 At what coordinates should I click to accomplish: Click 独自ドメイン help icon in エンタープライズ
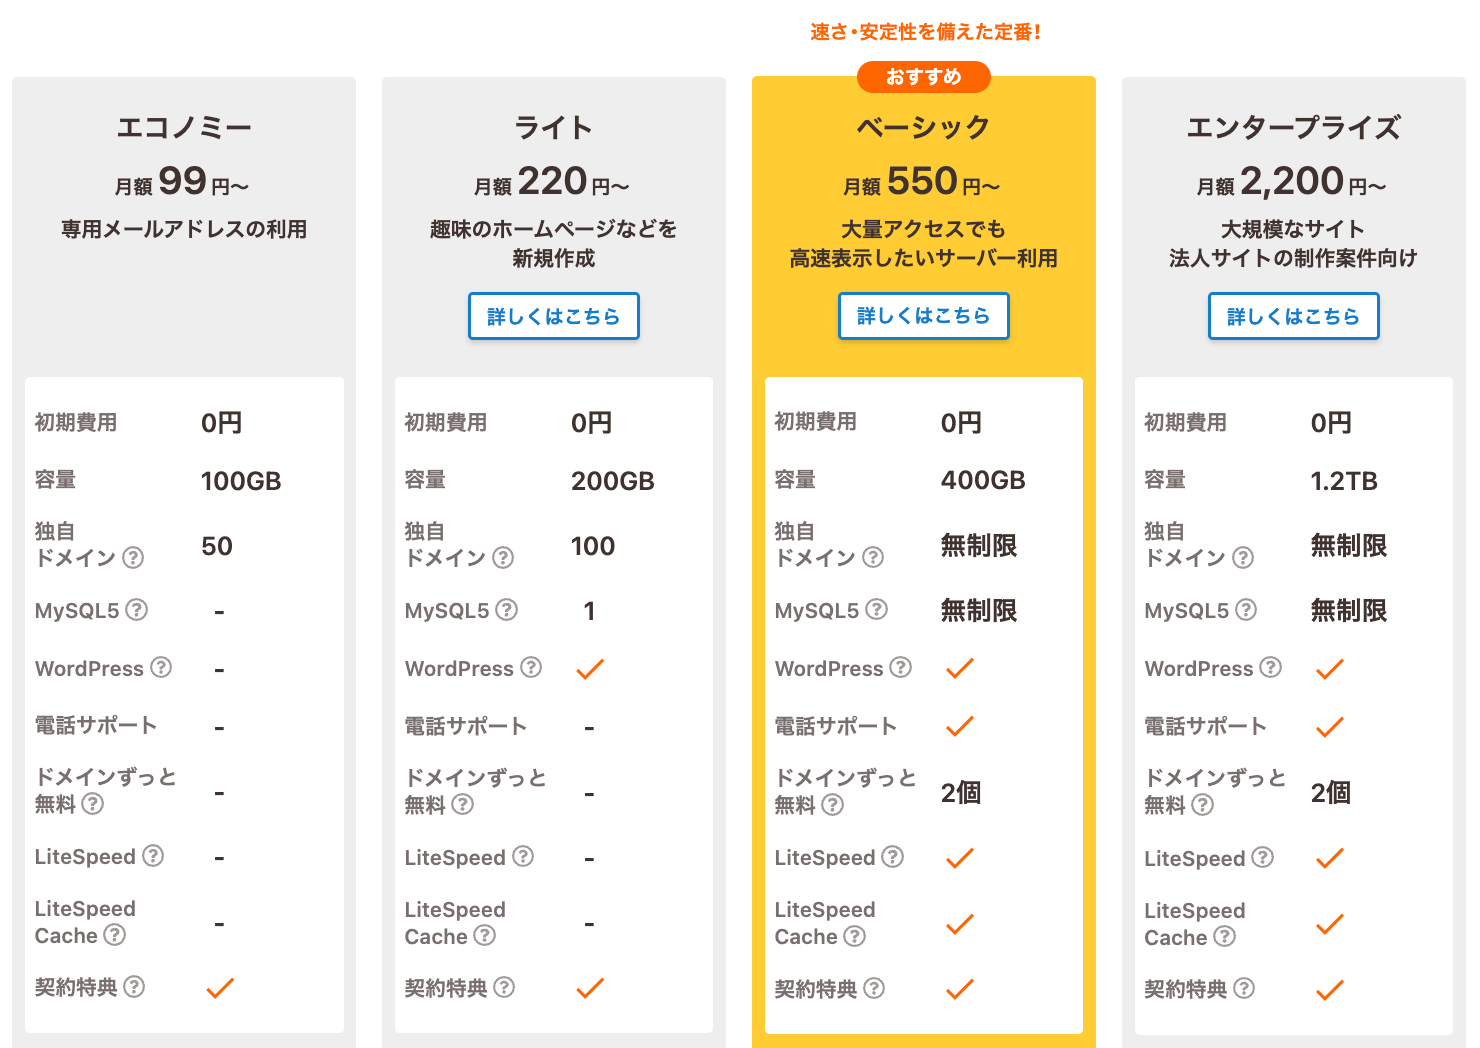pyautogui.click(x=1243, y=558)
